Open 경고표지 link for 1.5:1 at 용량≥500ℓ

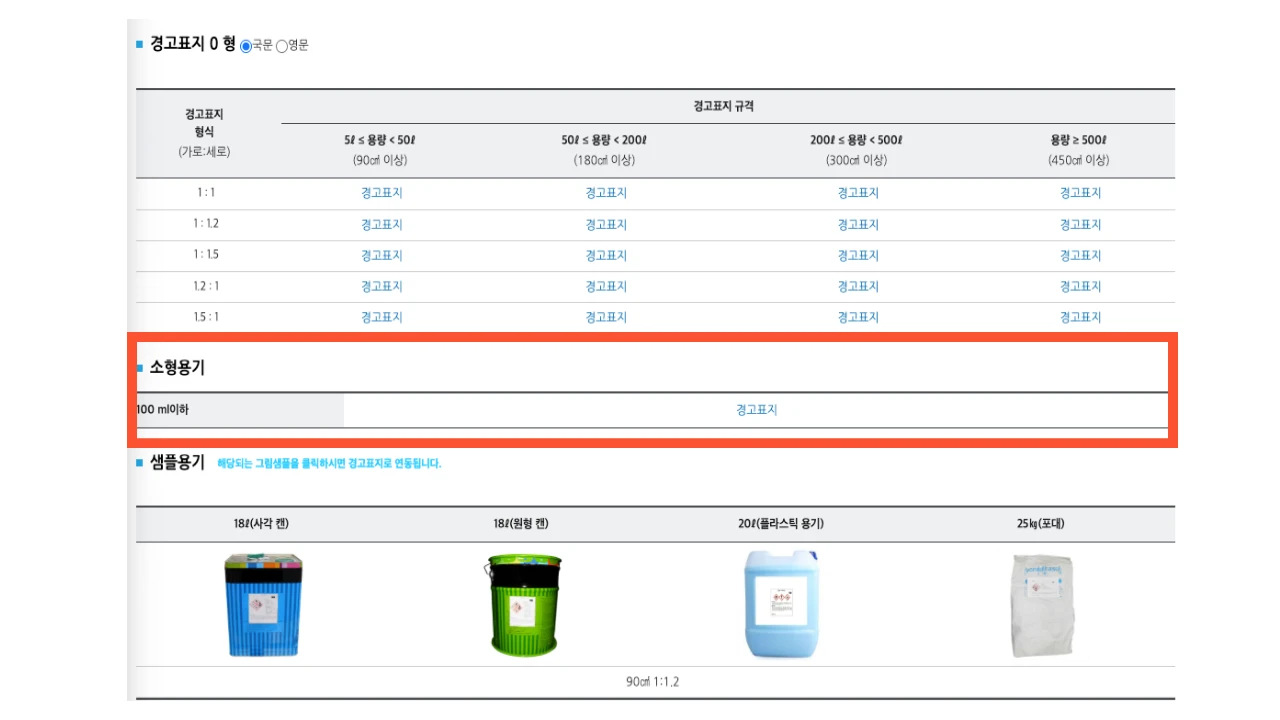pyautogui.click(x=1081, y=317)
